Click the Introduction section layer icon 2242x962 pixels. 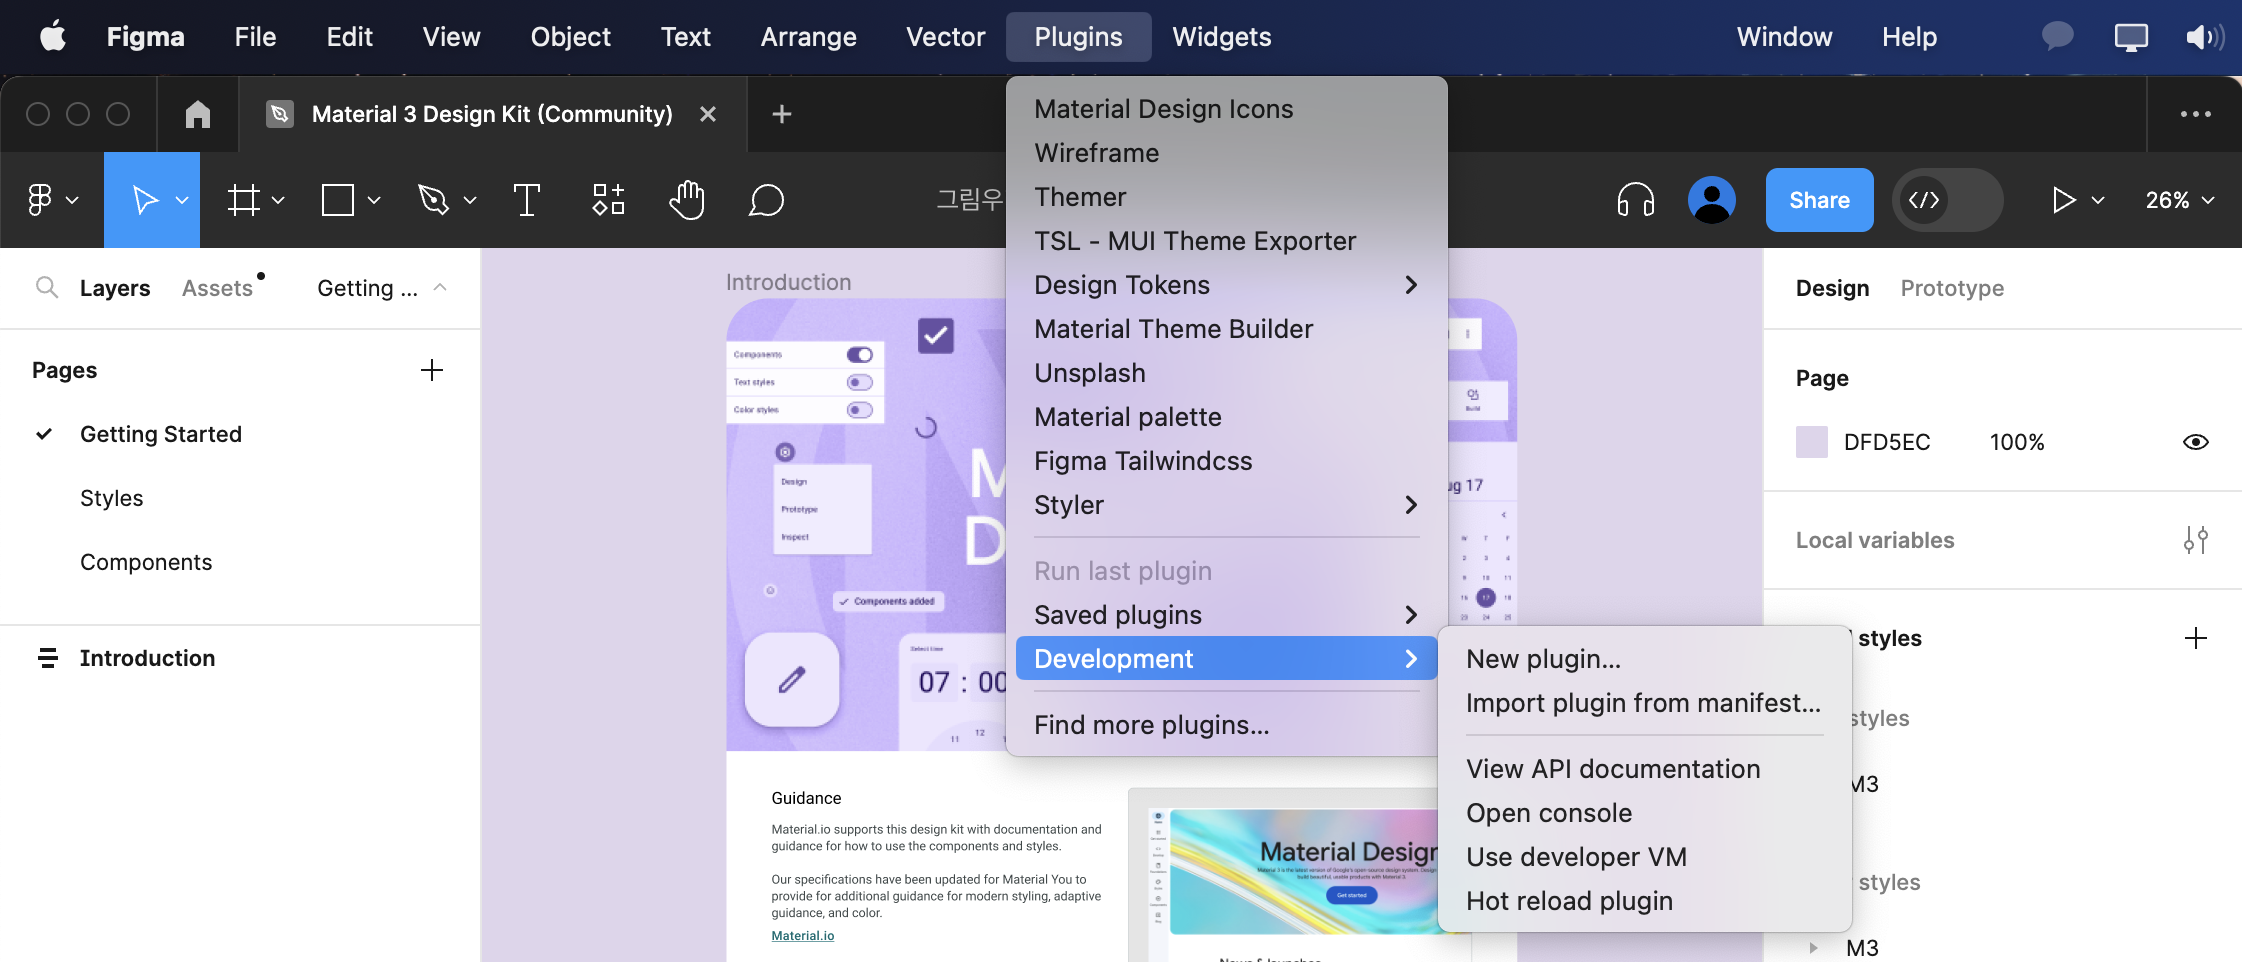pos(47,658)
